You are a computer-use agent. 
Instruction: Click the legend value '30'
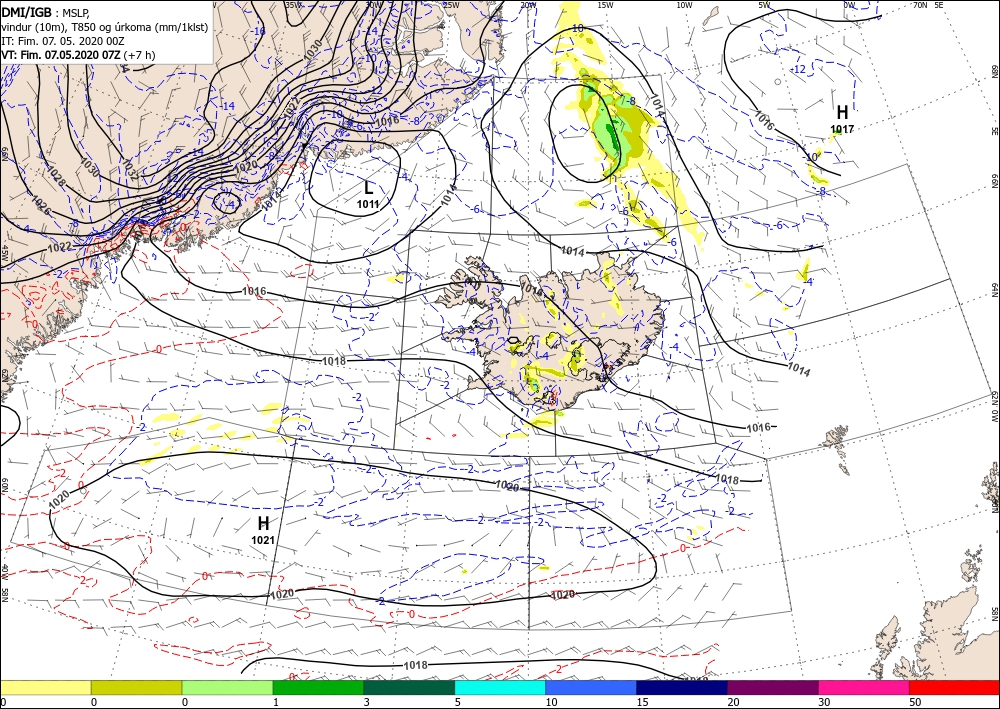coord(823,702)
